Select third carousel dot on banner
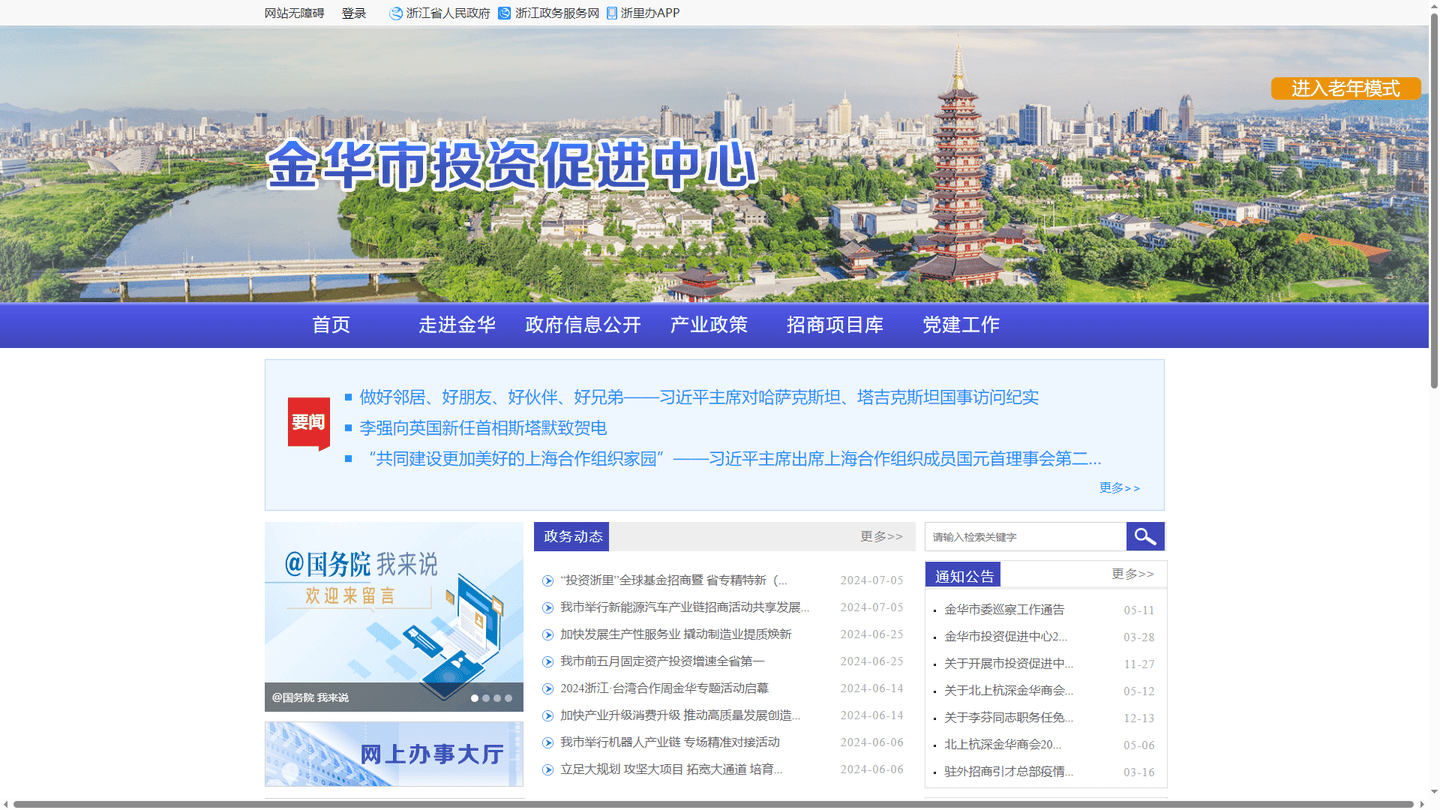 point(497,698)
